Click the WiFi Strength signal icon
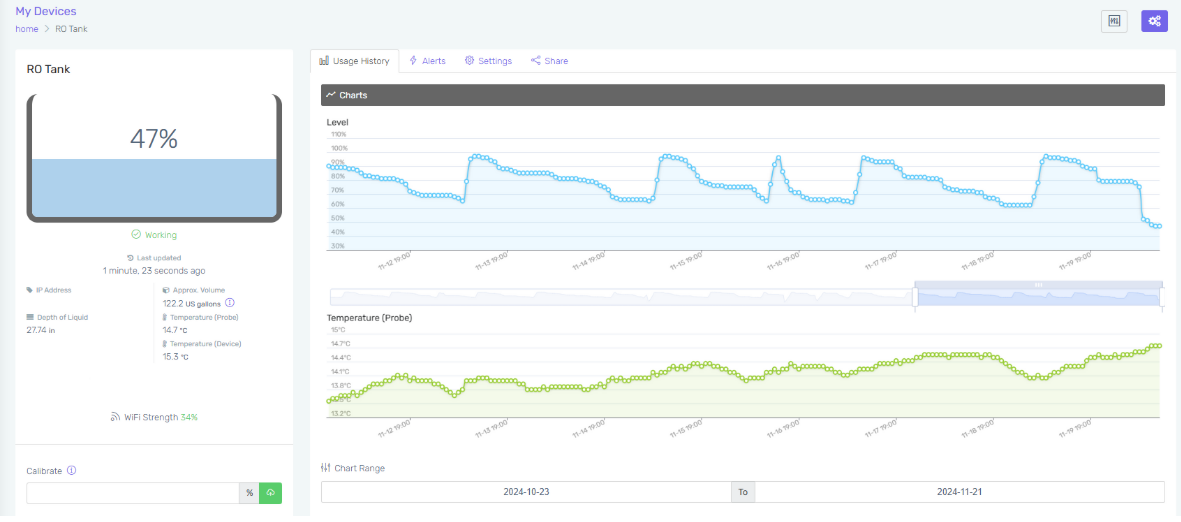The height and width of the screenshot is (522, 1181). (116, 417)
